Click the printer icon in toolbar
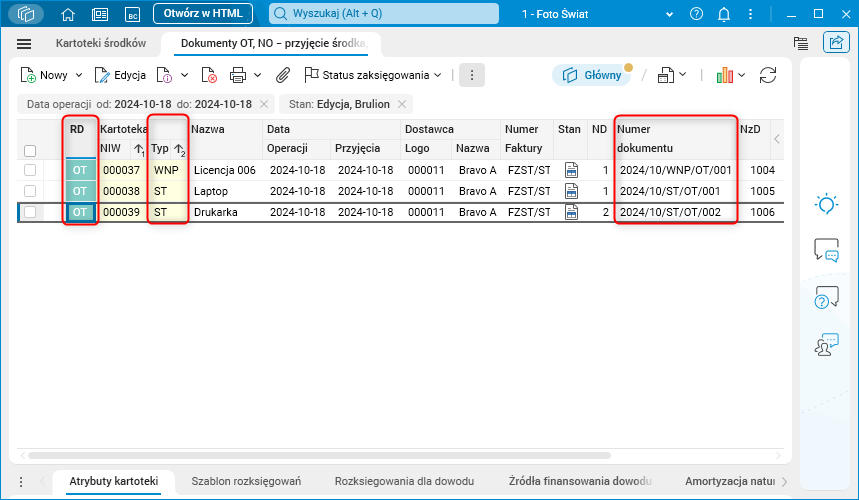 point(238,75)
